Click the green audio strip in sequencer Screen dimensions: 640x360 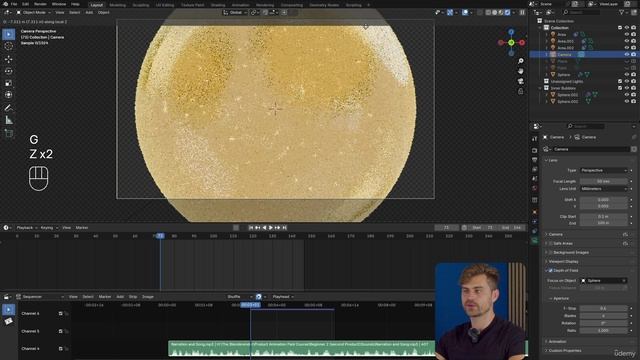point(302,348)
